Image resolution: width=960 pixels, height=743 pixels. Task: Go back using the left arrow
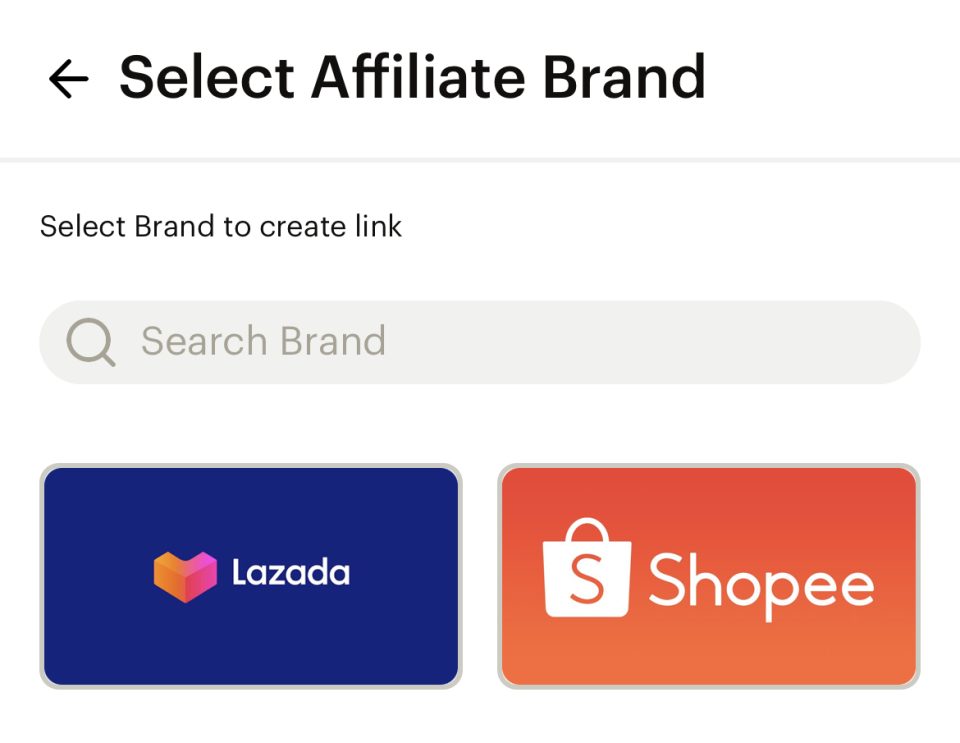click(x=69, y=79)
